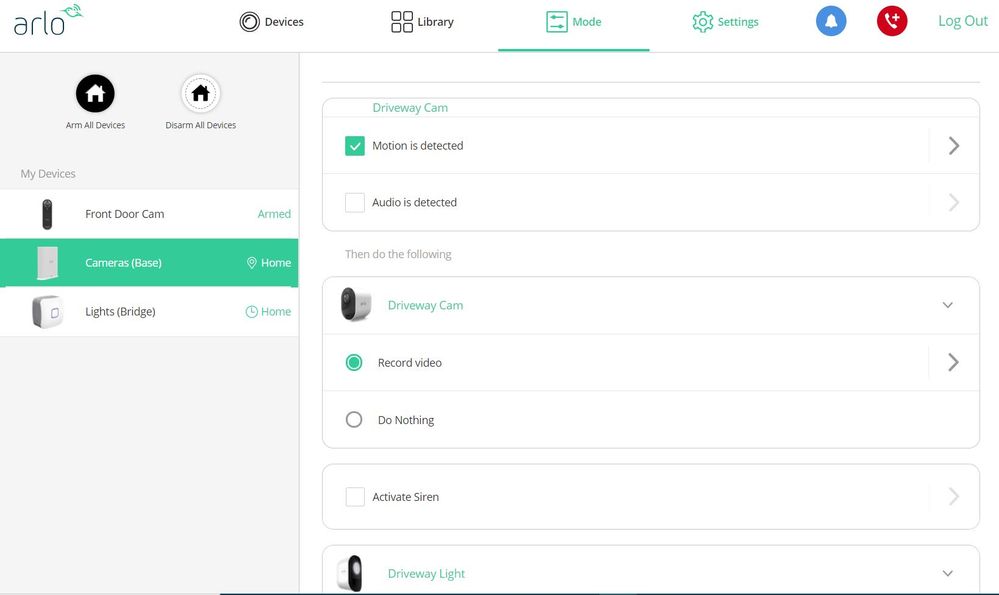Click the Library grid icon
This screenshot has height=595, width=999.
pos(402,22)
